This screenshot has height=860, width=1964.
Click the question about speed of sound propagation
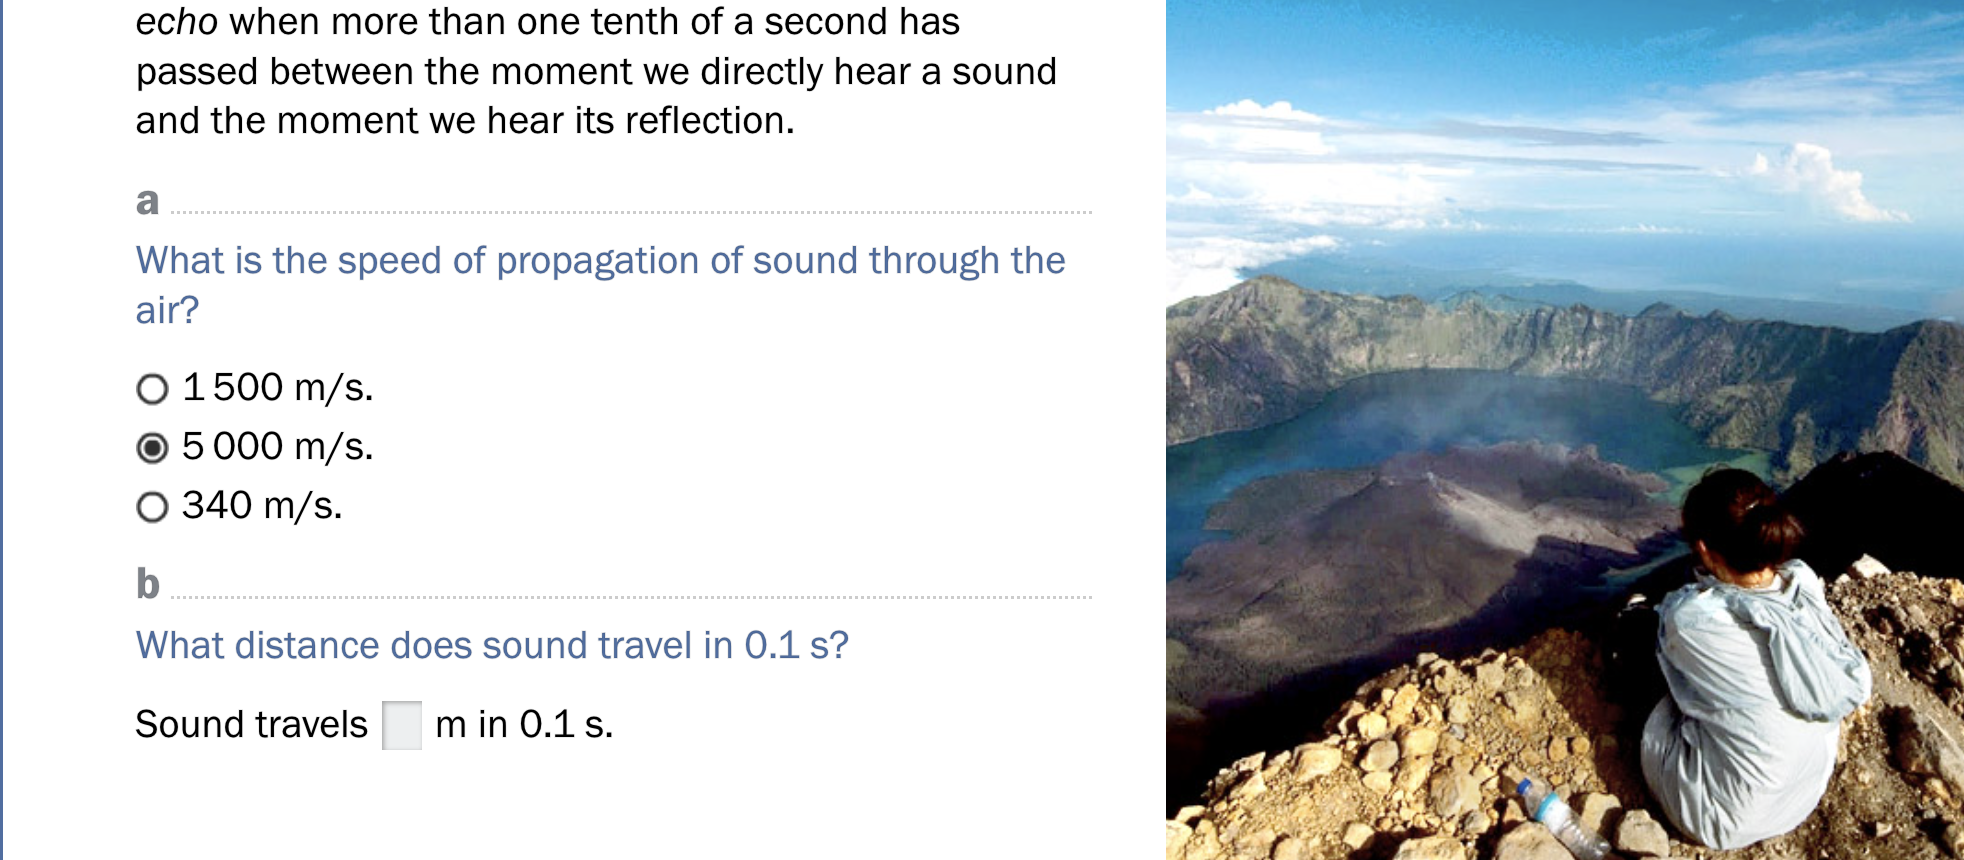(599, 283)
